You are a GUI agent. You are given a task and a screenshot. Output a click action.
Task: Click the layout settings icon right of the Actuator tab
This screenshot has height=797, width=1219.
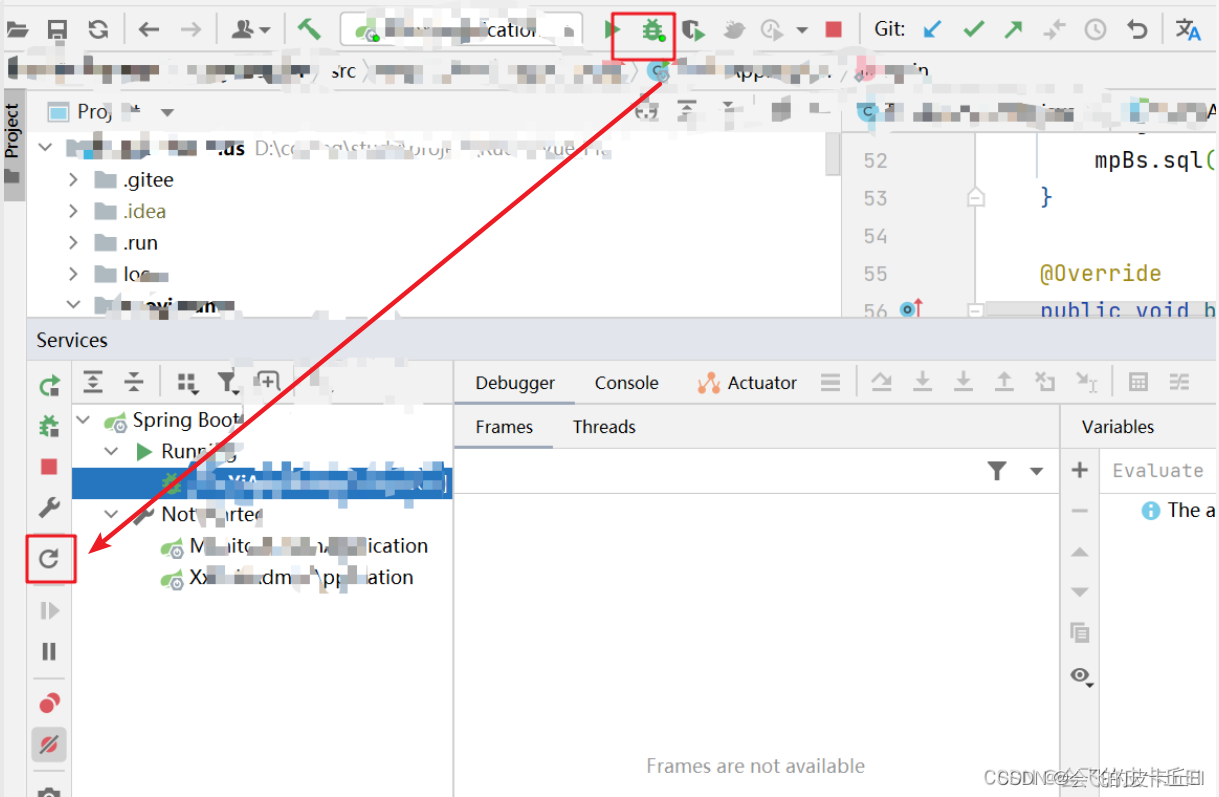(830, 382)
